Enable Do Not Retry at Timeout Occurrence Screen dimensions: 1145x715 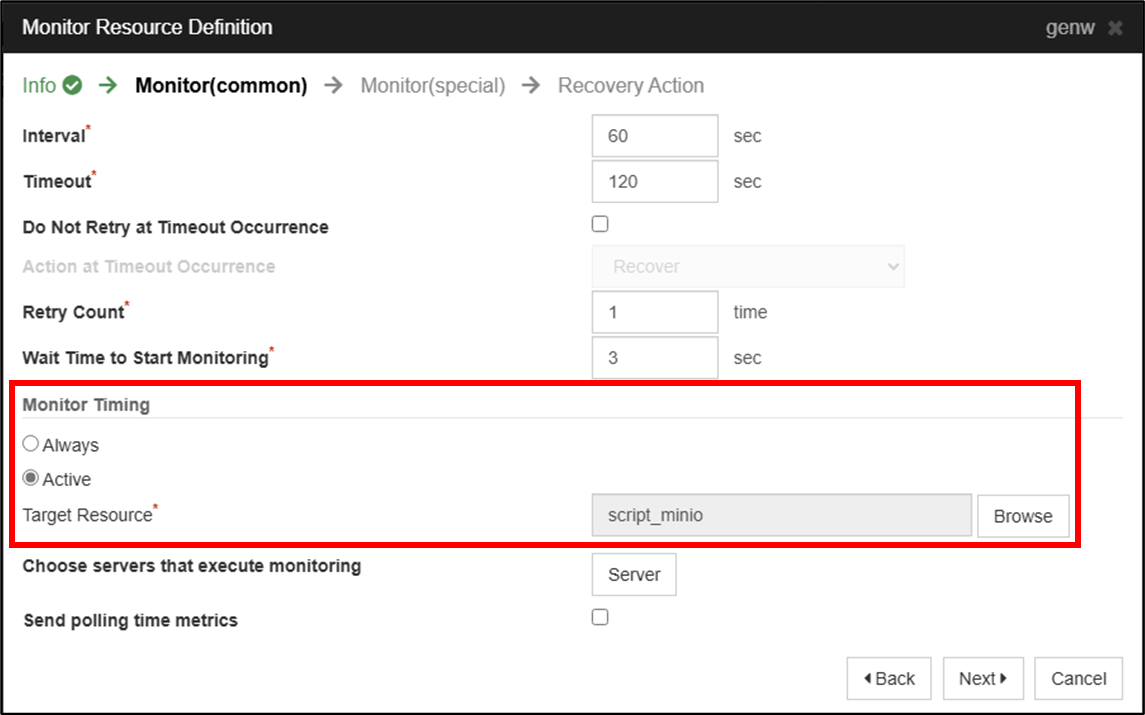(599, 223)
